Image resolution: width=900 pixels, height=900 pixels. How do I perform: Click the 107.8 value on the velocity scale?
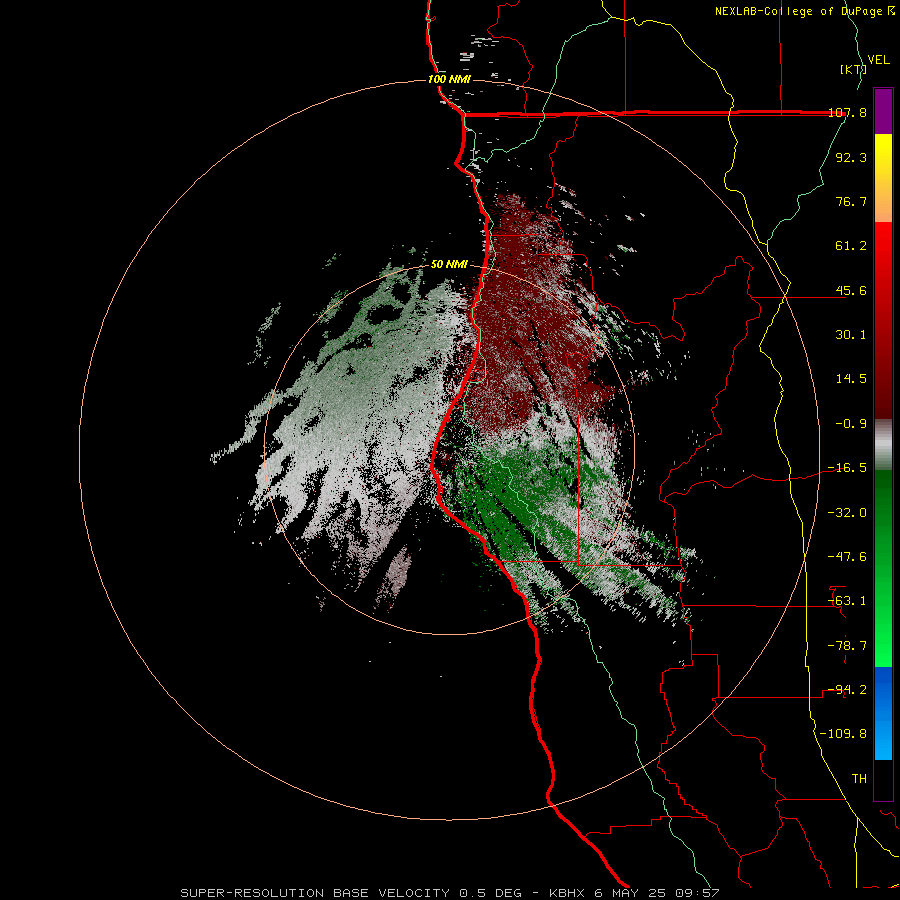(x=848, y=113)
